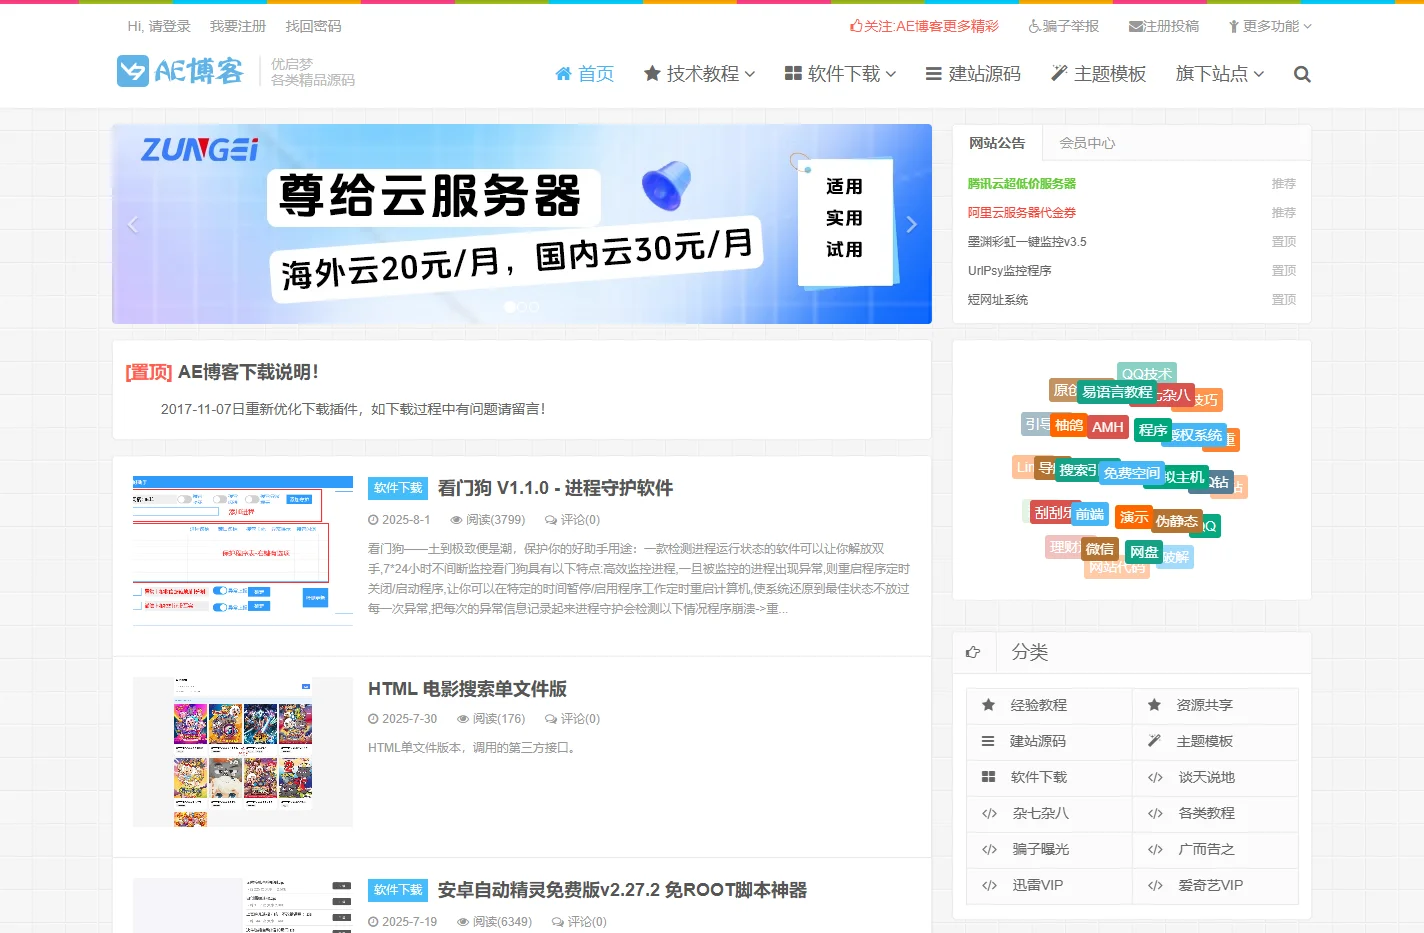Open HTML 电影搜索 article thumbnail
This screenshot has width=1424, height=933.
(243, 752)
